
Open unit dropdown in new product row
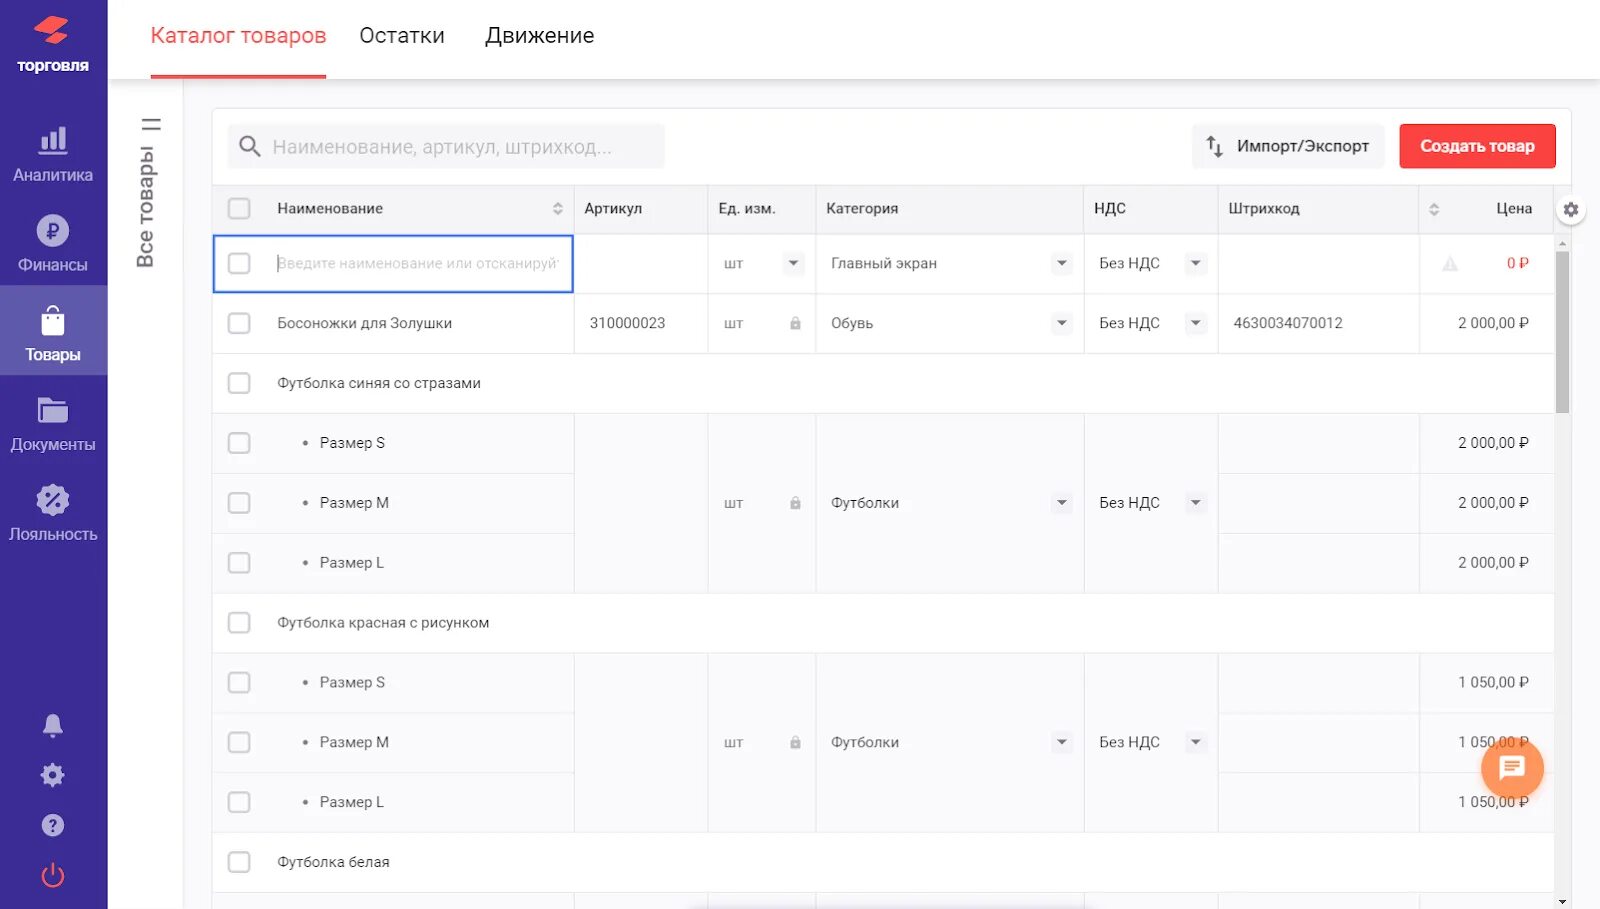tap(793, 263)
